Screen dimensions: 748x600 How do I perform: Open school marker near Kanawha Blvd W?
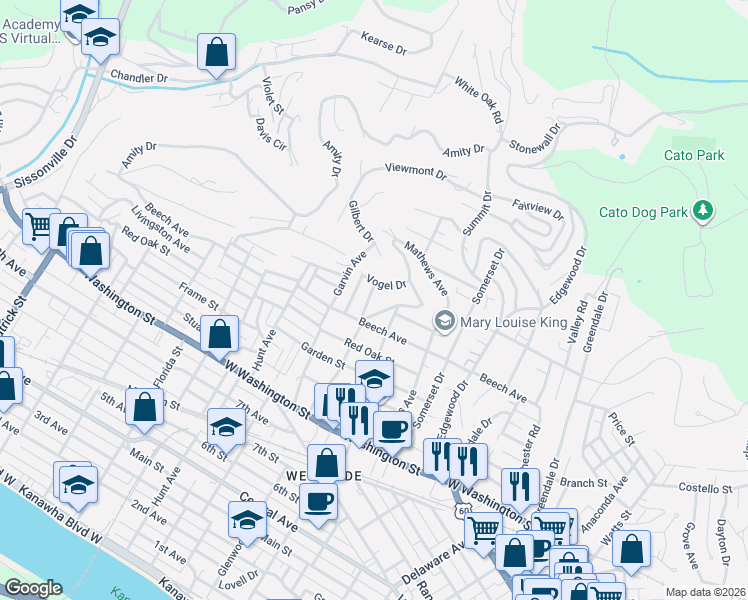click(79, 487)
